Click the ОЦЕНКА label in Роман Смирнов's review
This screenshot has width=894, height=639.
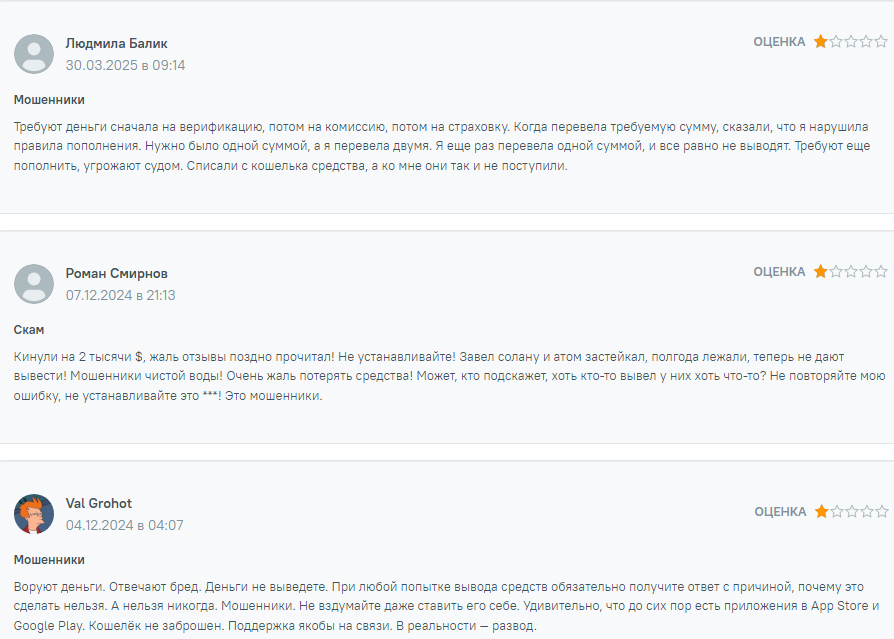pyautogui.click(x=779, y=272)
